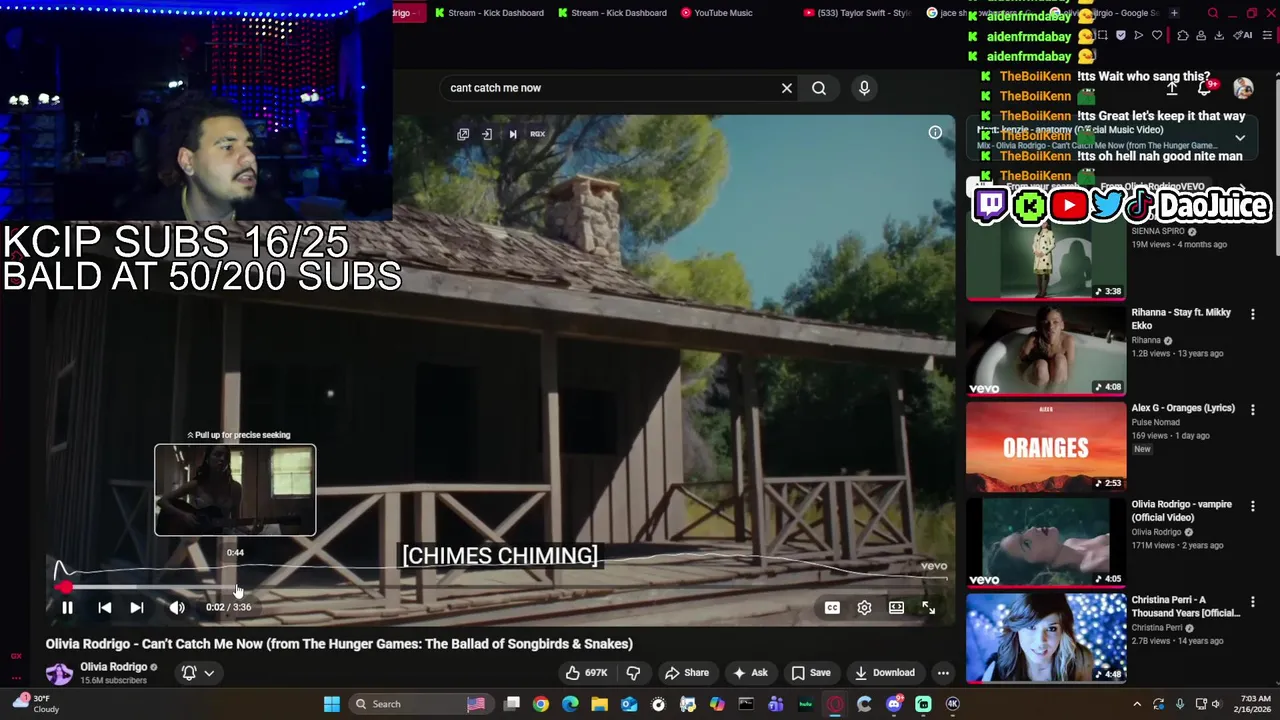Toggle theater mode in the player
1280x720 pixels.
click(896, 607)
